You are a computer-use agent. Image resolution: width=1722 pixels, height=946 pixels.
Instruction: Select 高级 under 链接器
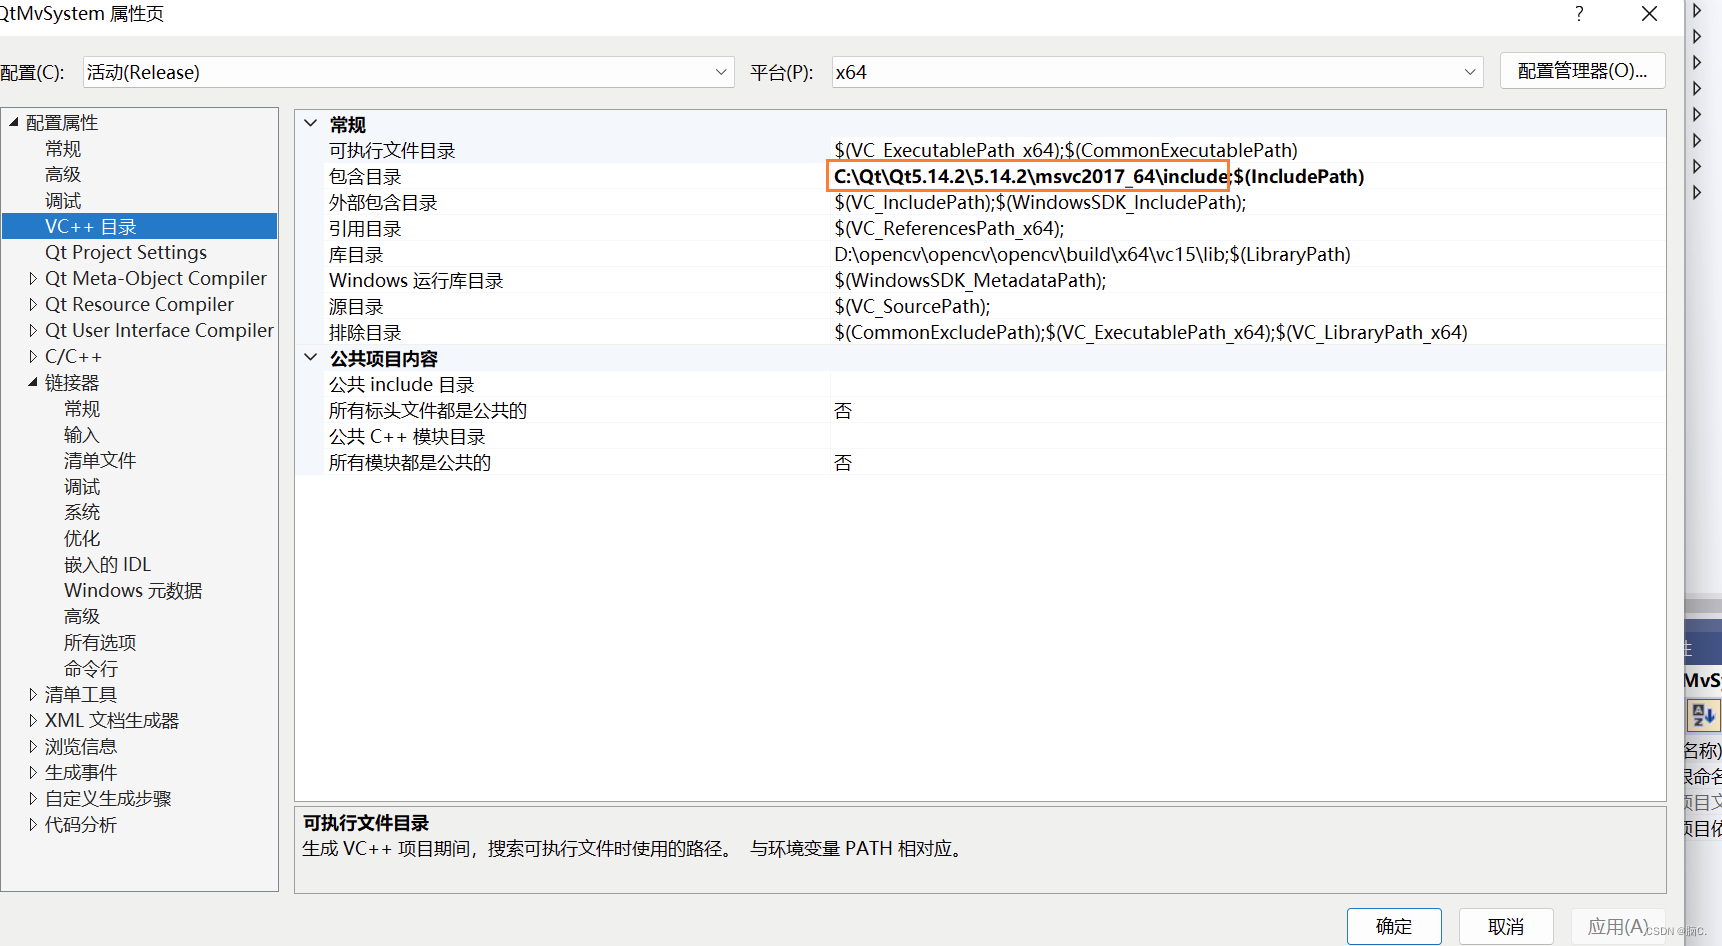click(82, 616)
